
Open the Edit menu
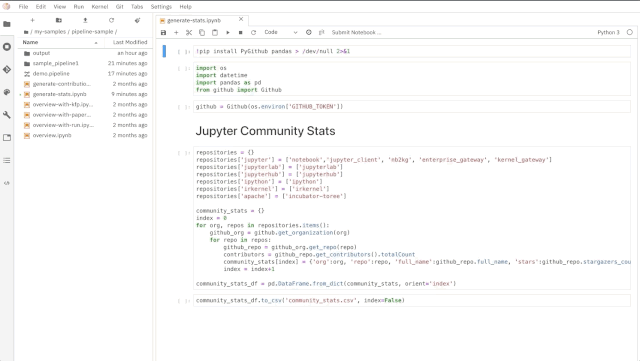pos(41,7)
